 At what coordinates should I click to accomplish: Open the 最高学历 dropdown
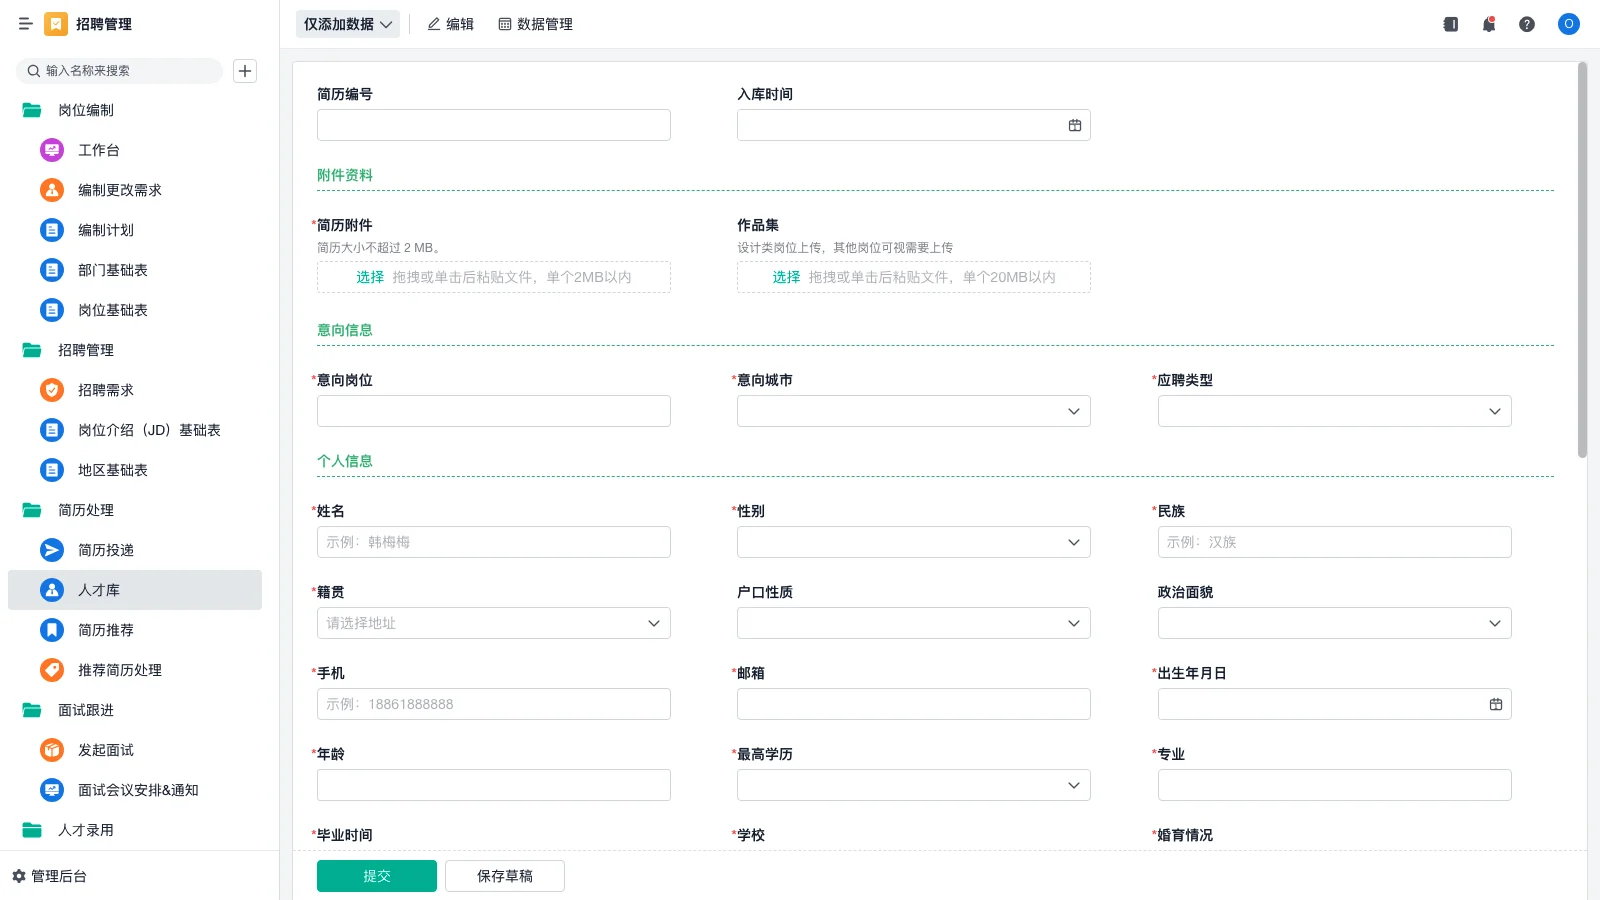pyautogui.click(x=1073, y=785)
